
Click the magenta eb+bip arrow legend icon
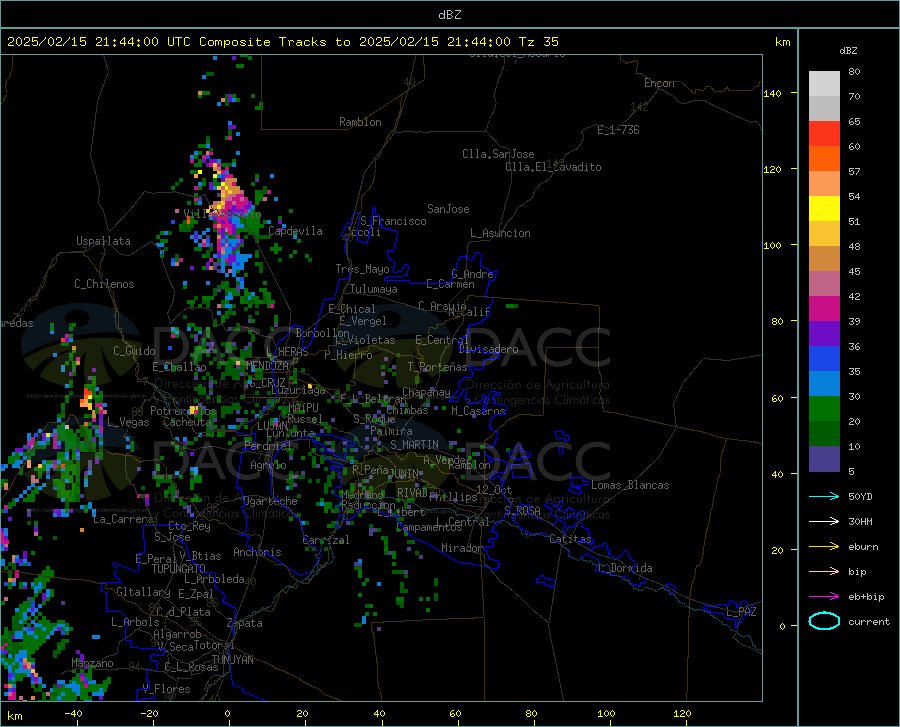coord(824,597)
